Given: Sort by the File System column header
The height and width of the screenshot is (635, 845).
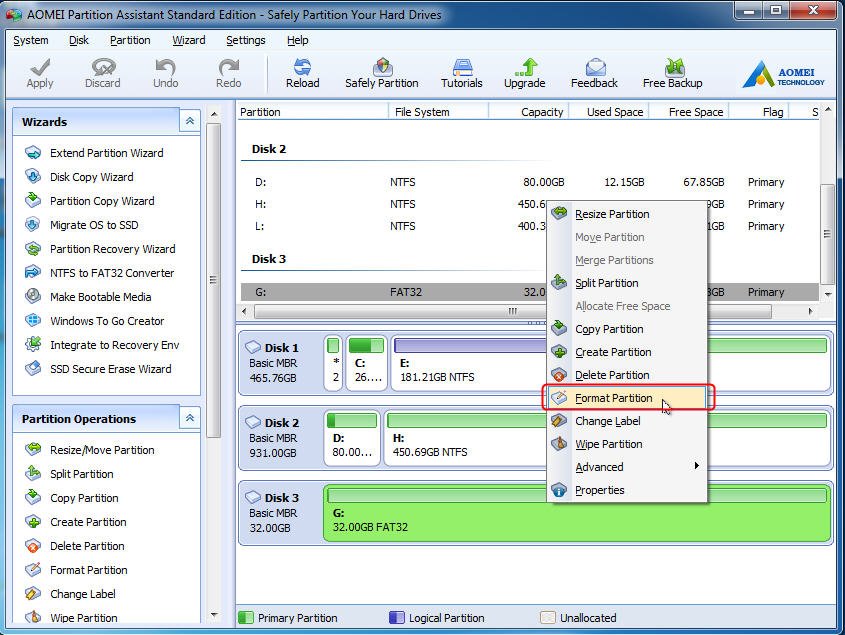Looking at the screenshot, I should point(438,112).
